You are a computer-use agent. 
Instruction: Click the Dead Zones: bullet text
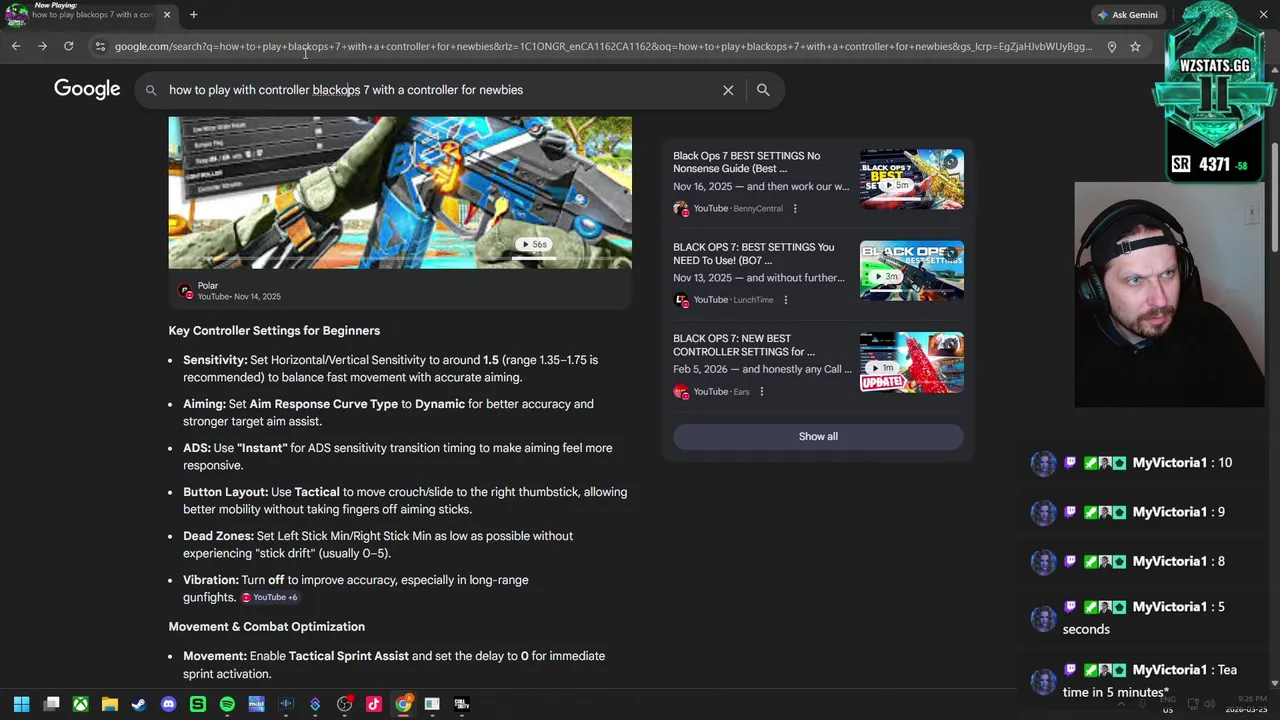tap(378, 544)
